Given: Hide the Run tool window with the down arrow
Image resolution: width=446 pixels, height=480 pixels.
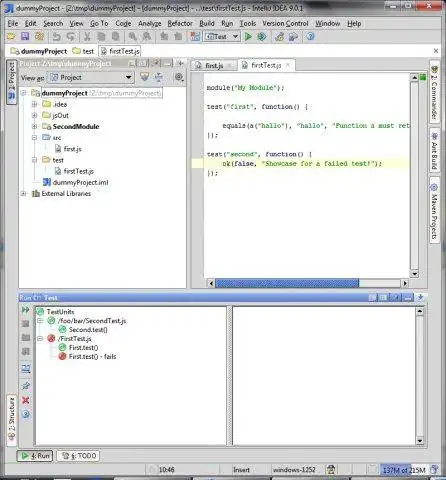Looking at the screenshot, I should (x=420, y=297).
